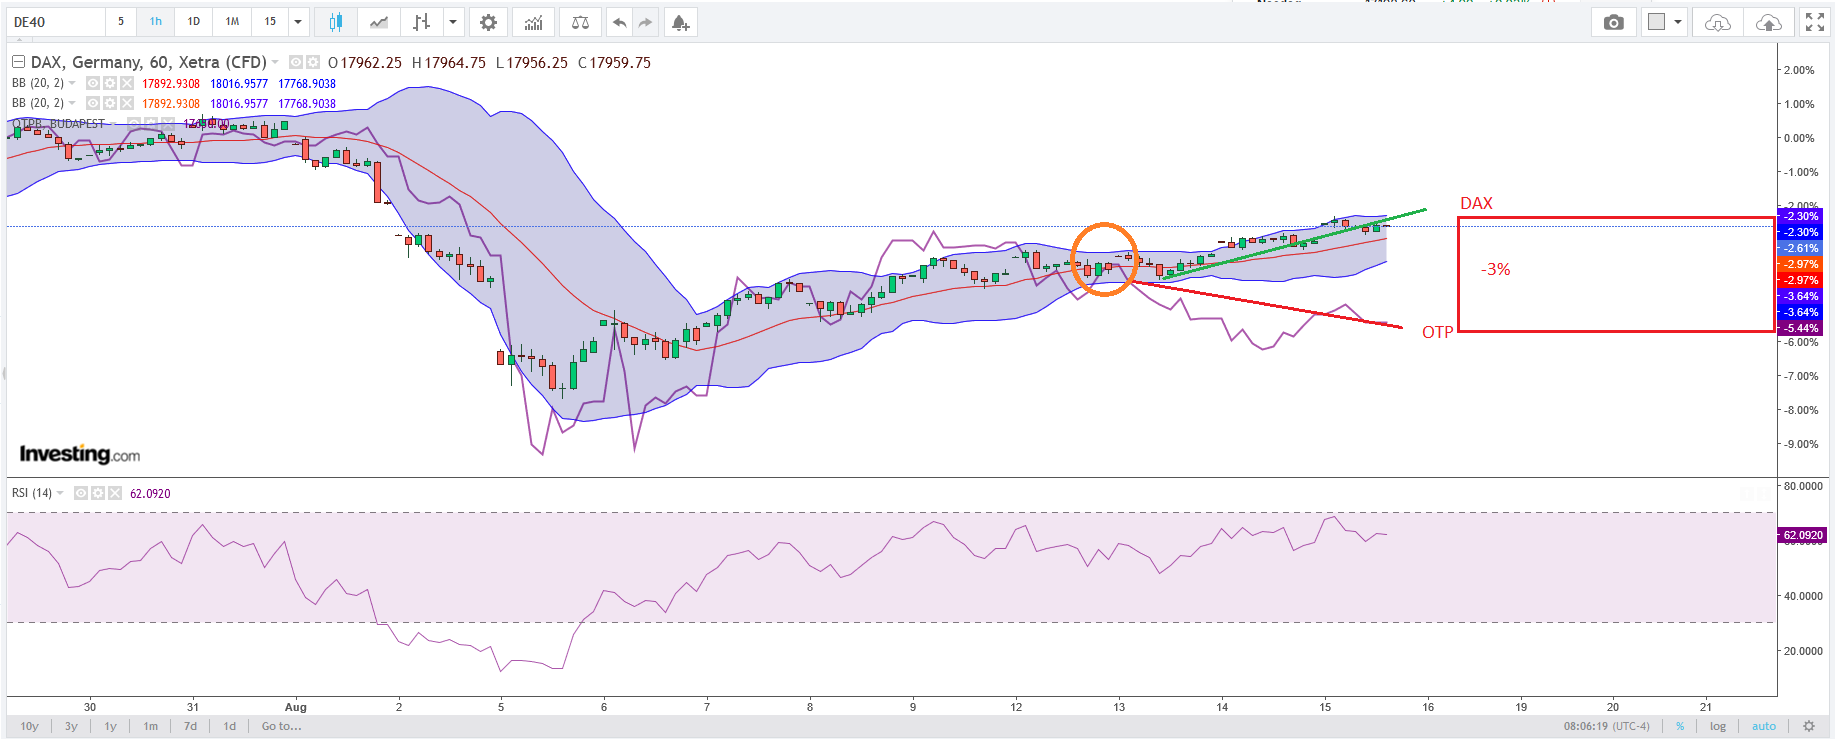Select the 1D interval tab
1835x739 pixels.
click(x=194, y=22)
